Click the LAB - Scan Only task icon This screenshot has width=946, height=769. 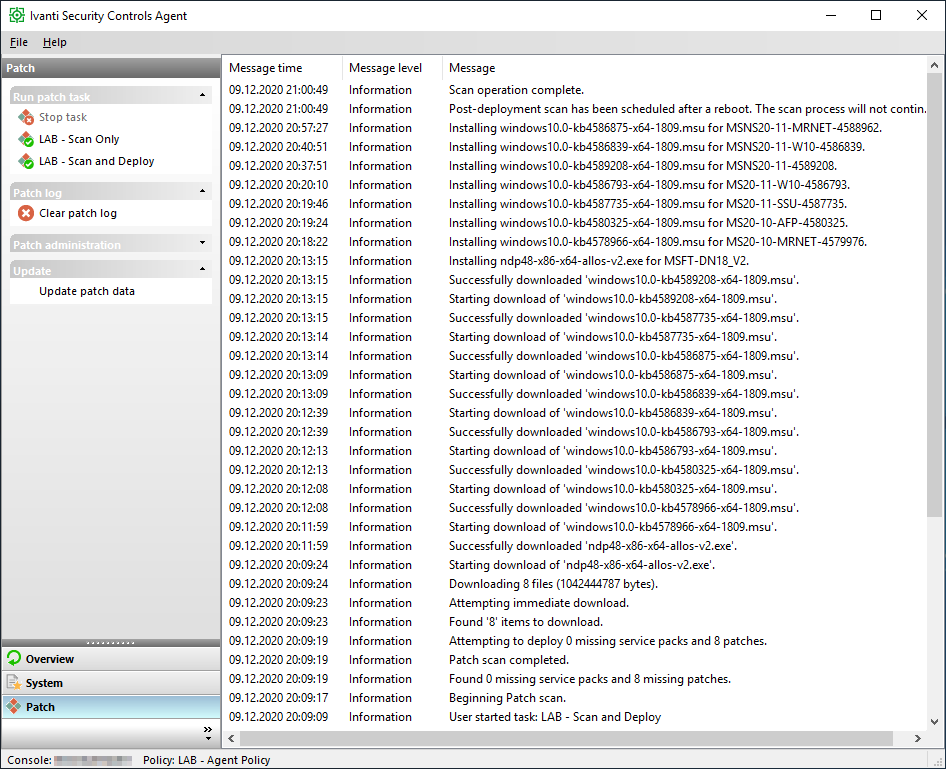click(x=26, y=139)
